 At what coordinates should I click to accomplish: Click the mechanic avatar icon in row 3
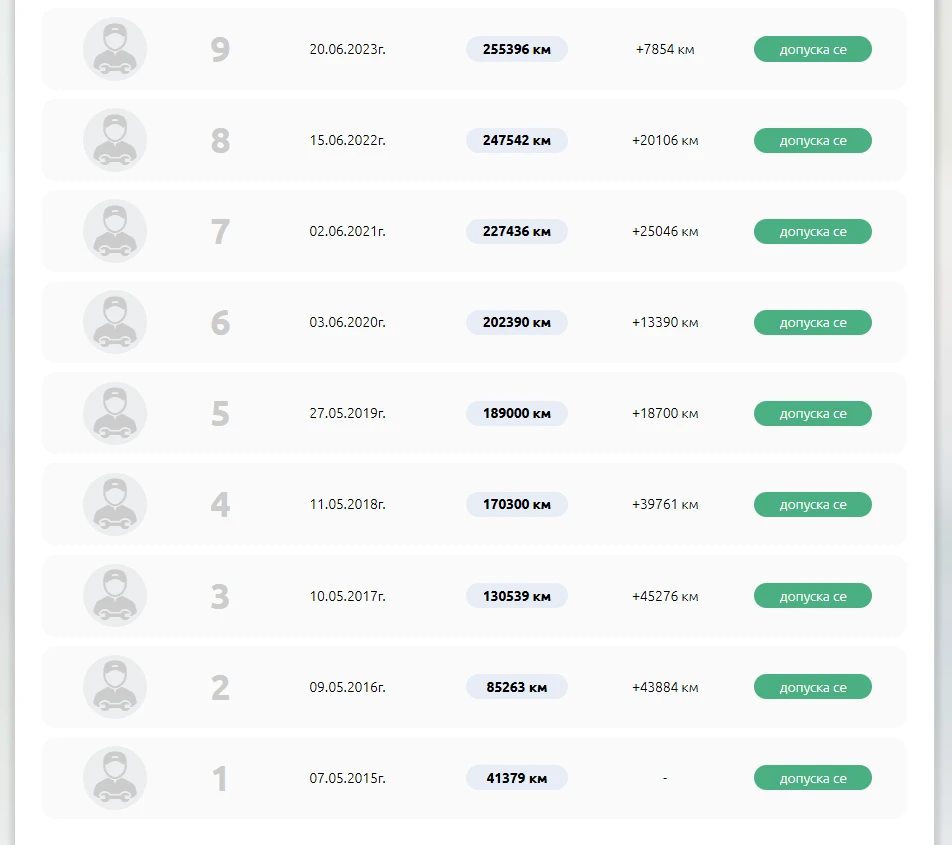(115, 596)
